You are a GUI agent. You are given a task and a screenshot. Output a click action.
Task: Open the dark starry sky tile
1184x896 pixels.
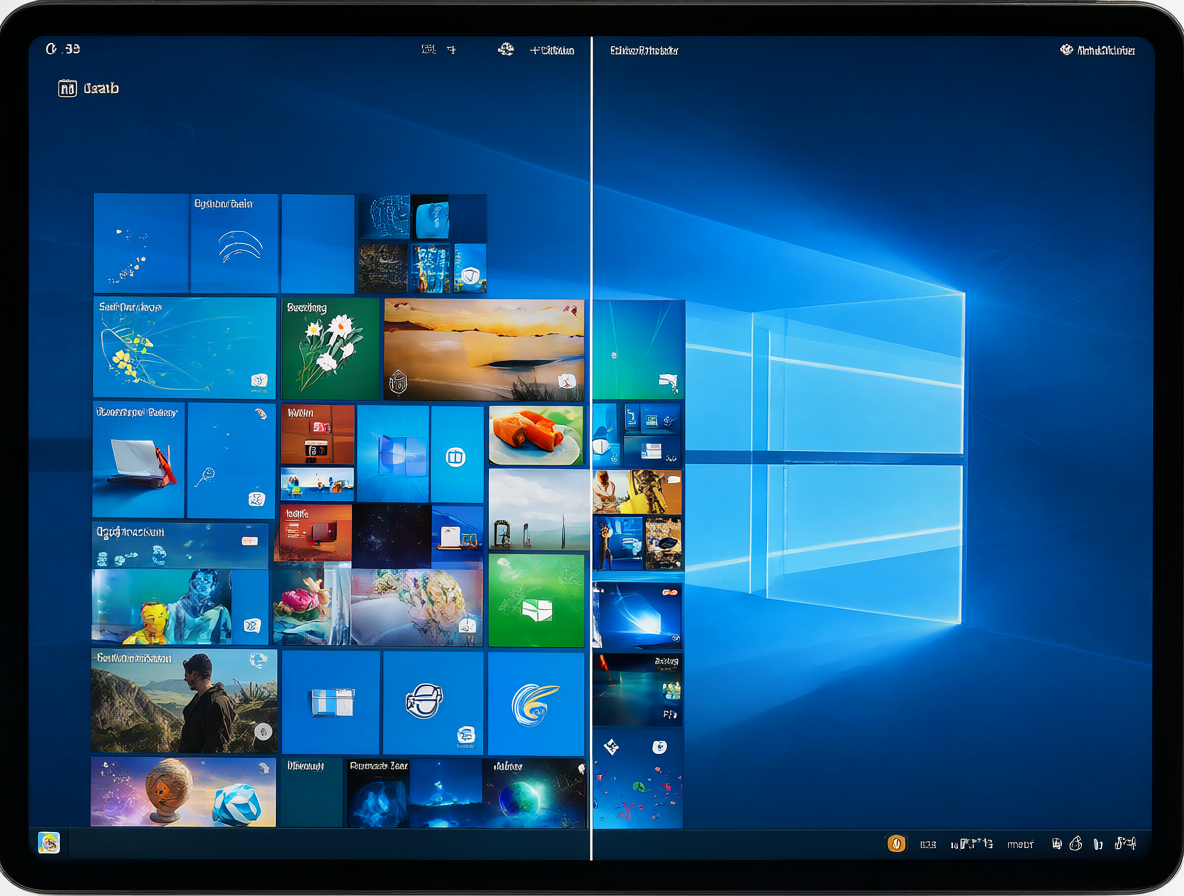(x=391, y=535)
